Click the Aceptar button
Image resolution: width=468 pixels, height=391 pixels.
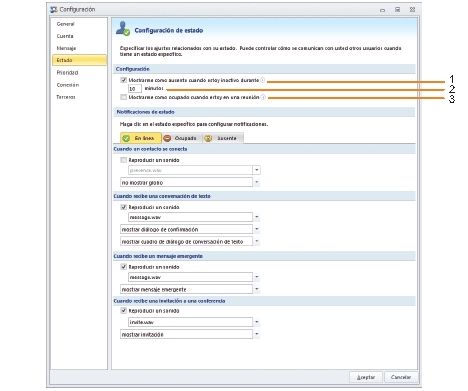coord(366,377)
